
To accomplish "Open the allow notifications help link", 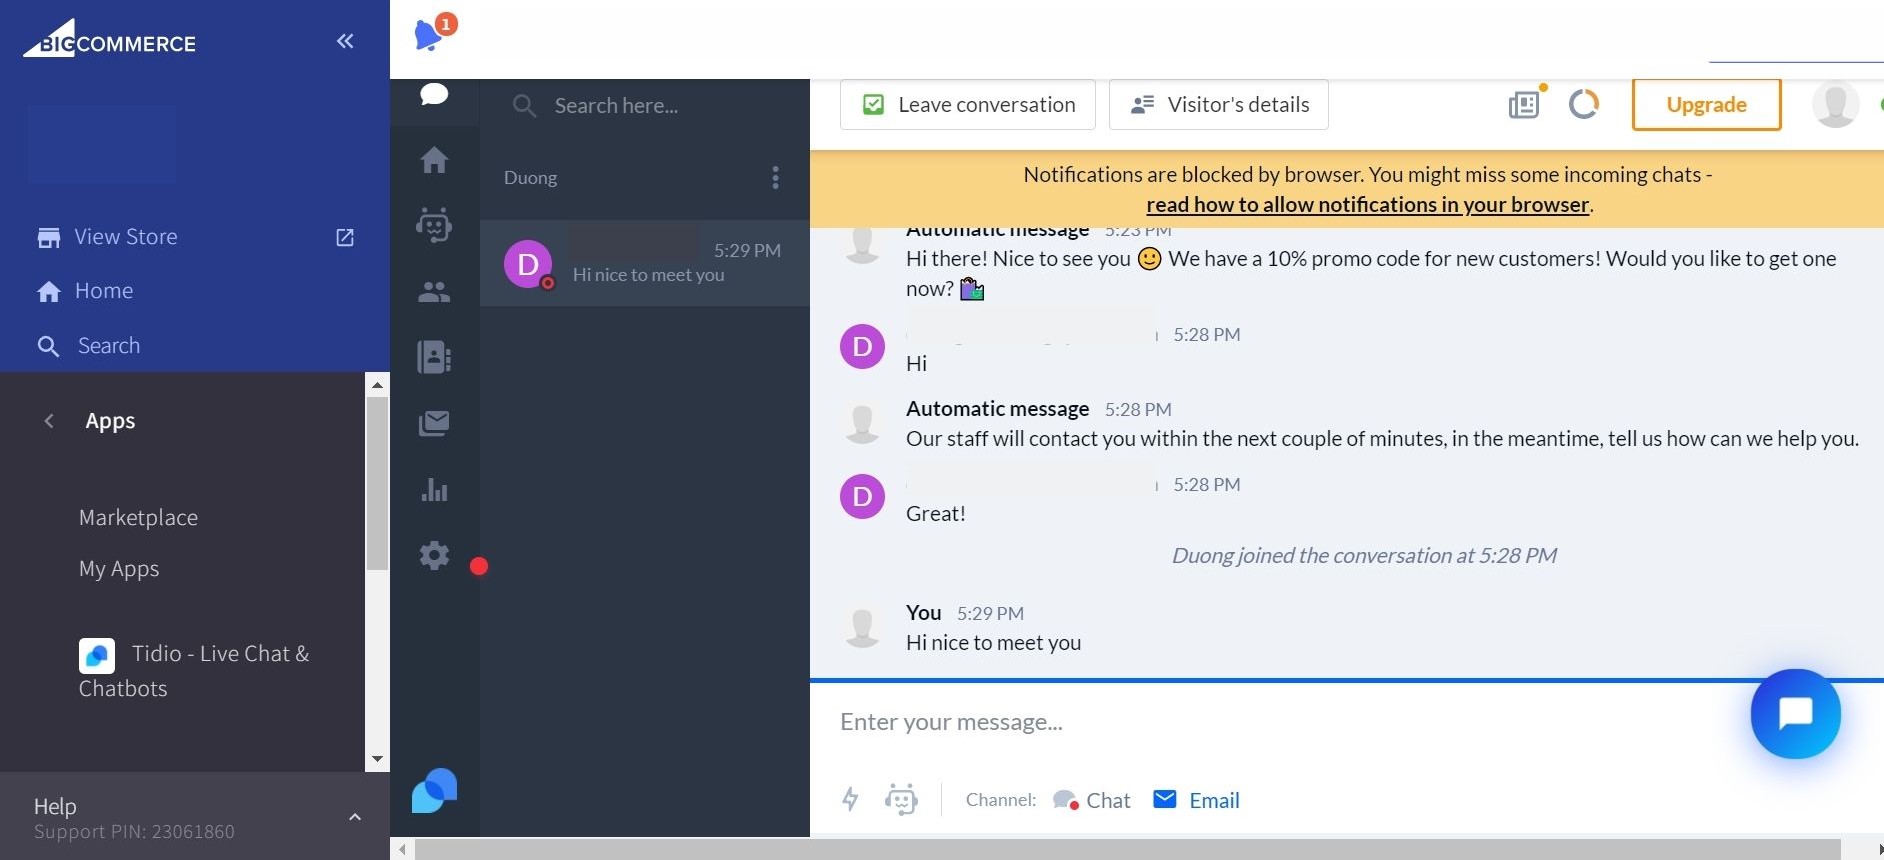I will tap(1367, 205).
